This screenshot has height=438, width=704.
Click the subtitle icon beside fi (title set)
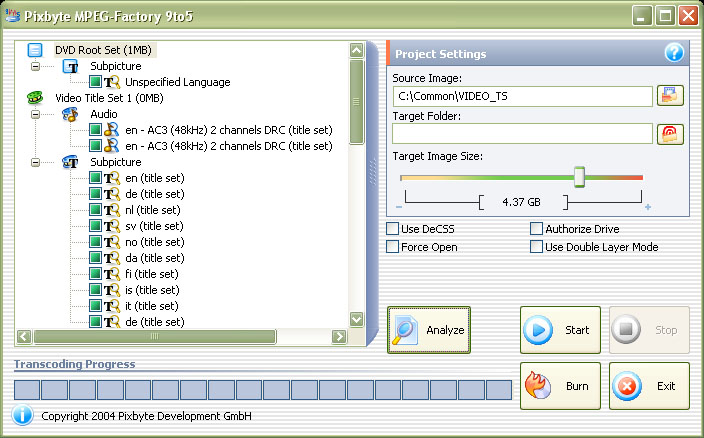[112, 274]
